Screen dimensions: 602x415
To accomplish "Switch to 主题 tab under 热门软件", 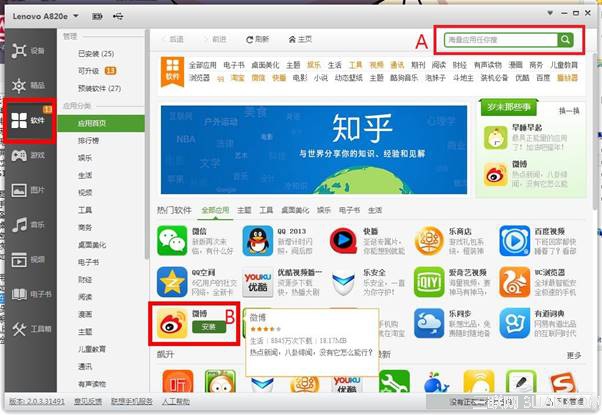I will tap(244, 210).
